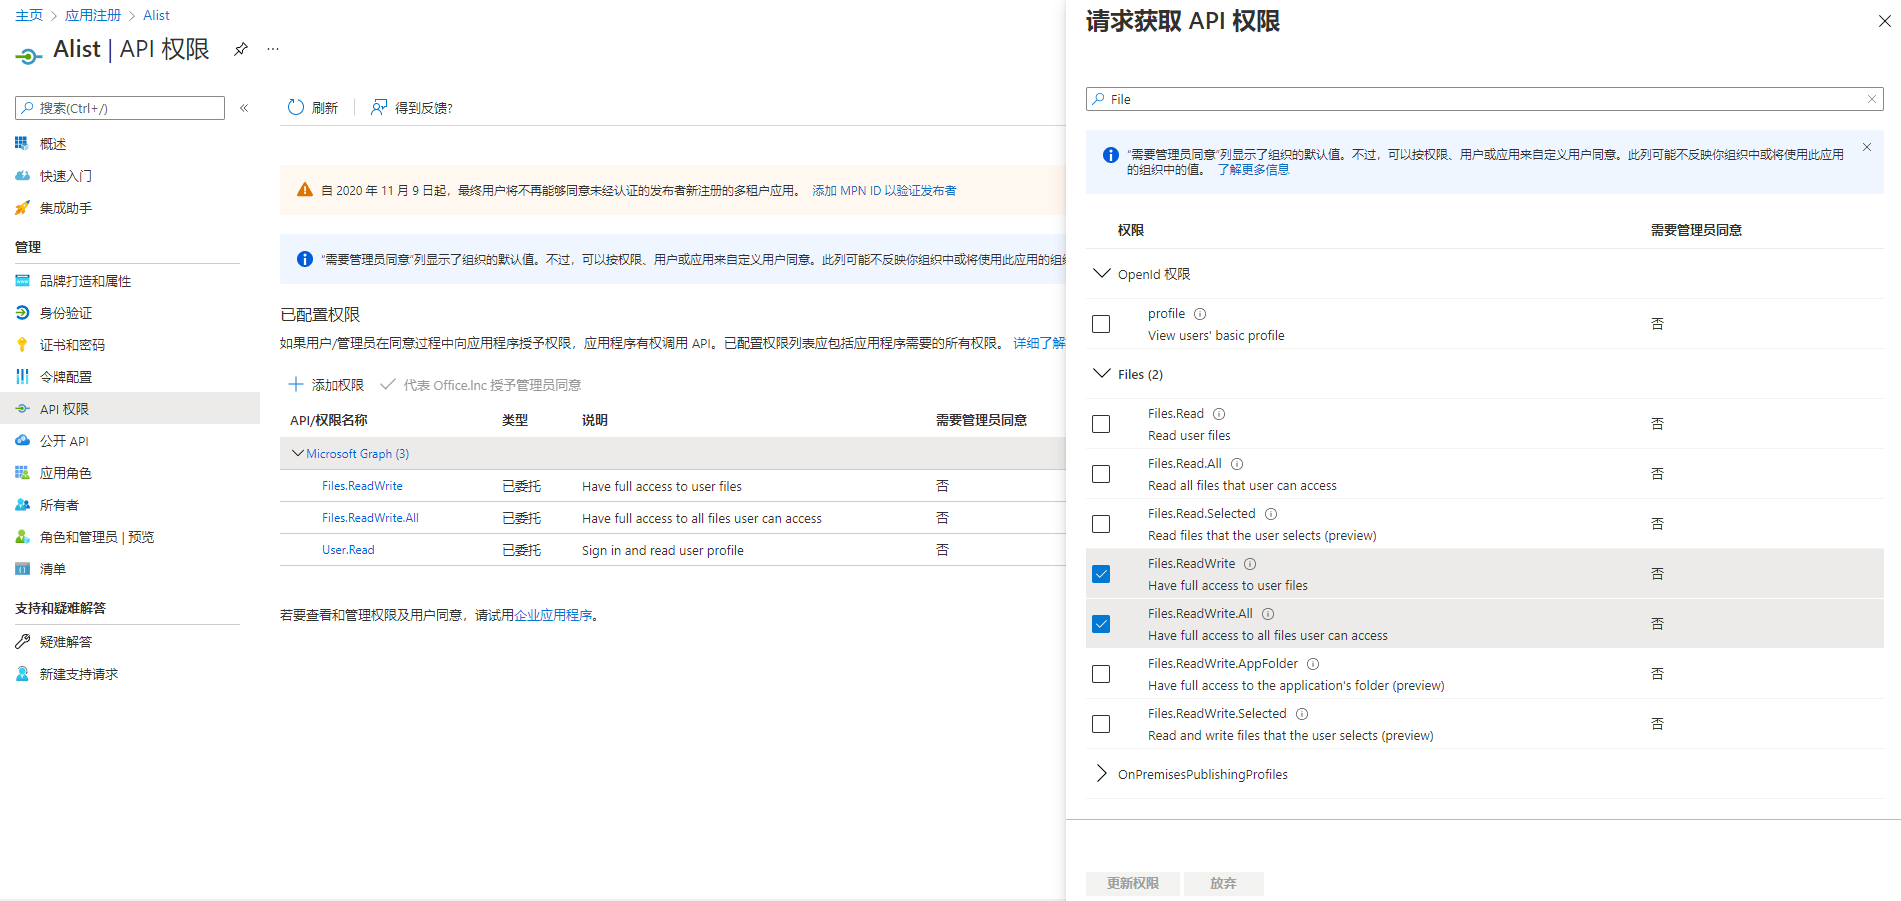
Task: Open the Files.ReadWrite.All permission link
Action: click(370, 518)
